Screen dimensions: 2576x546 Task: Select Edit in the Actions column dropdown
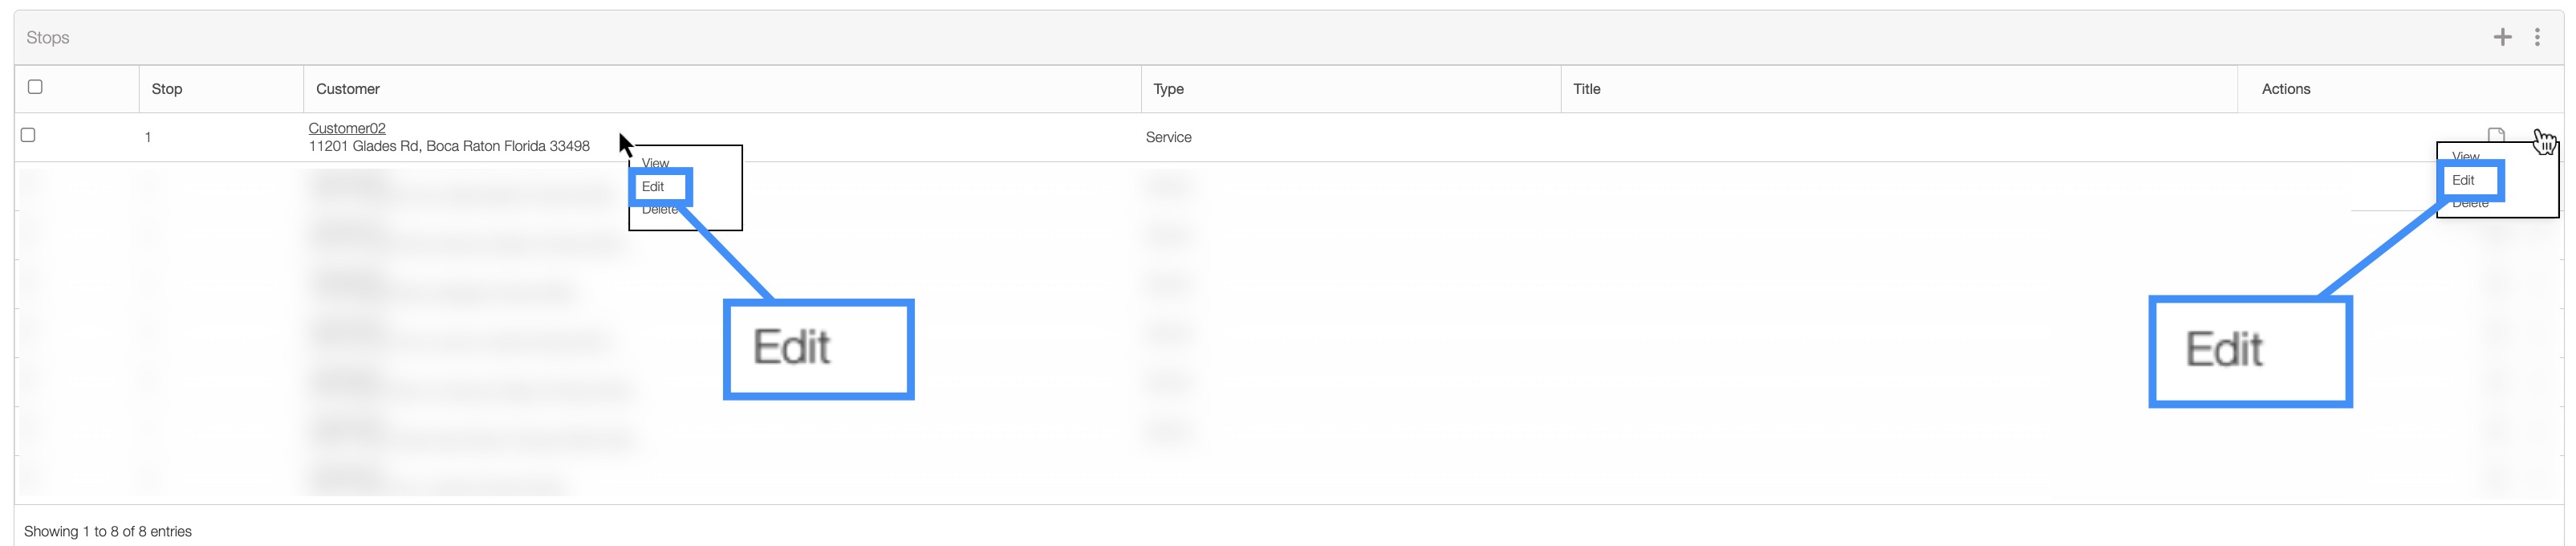click(2463, 180)
